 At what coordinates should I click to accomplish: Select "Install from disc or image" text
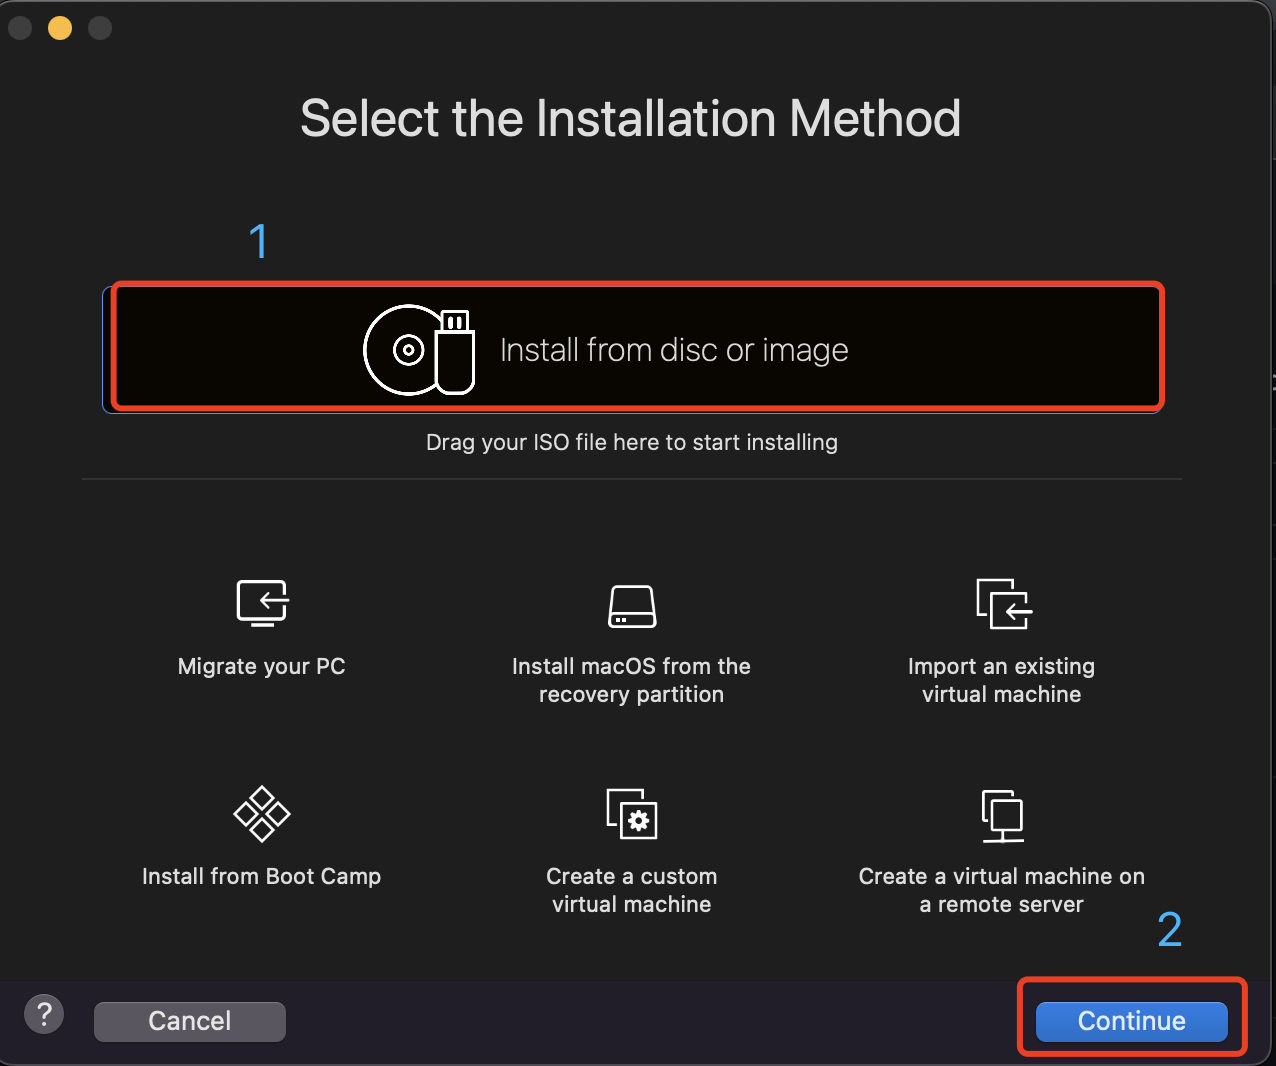(674, 350)
